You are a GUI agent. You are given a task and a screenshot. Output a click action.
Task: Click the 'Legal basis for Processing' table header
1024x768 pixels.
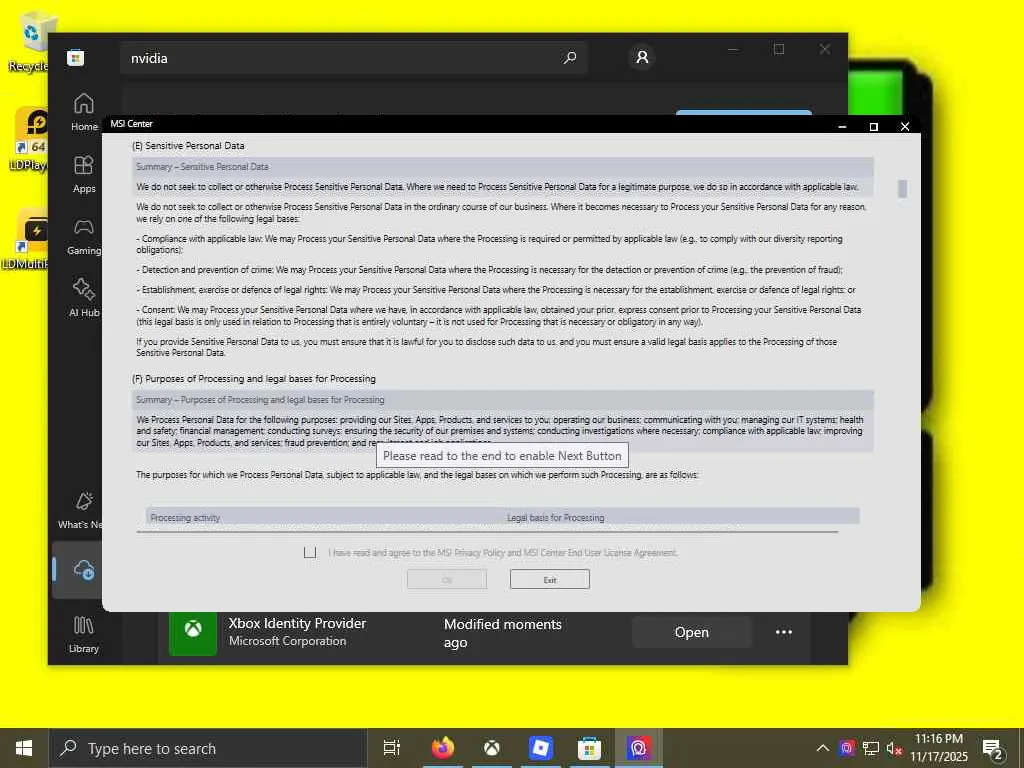coord(556,518)
